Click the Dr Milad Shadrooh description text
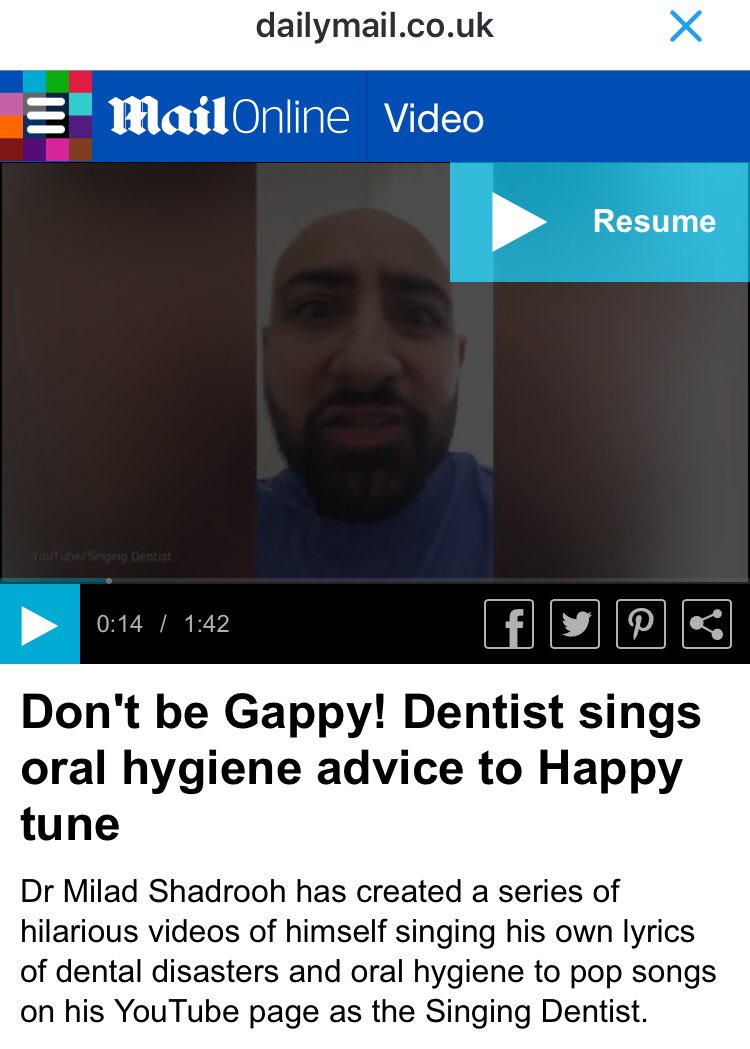 (x=368, y=951)
